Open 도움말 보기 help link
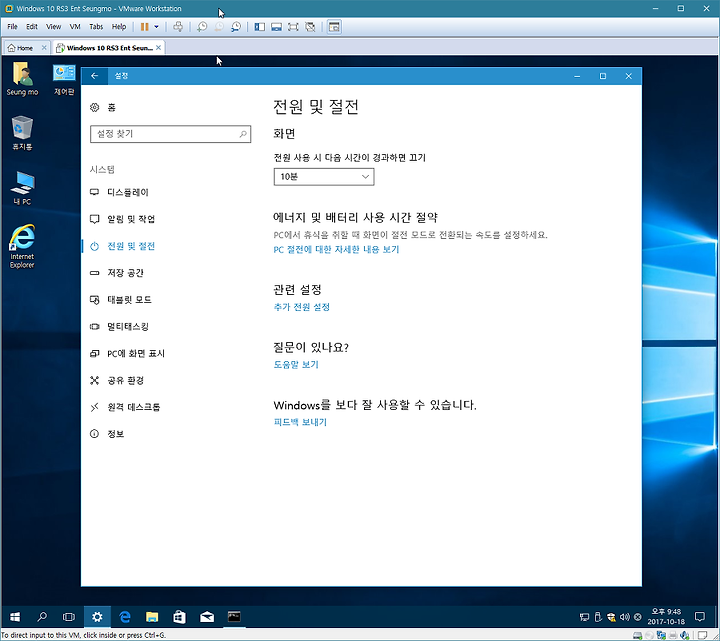The image size is (720, 641). pyautogui.click(x=296, y=365)
